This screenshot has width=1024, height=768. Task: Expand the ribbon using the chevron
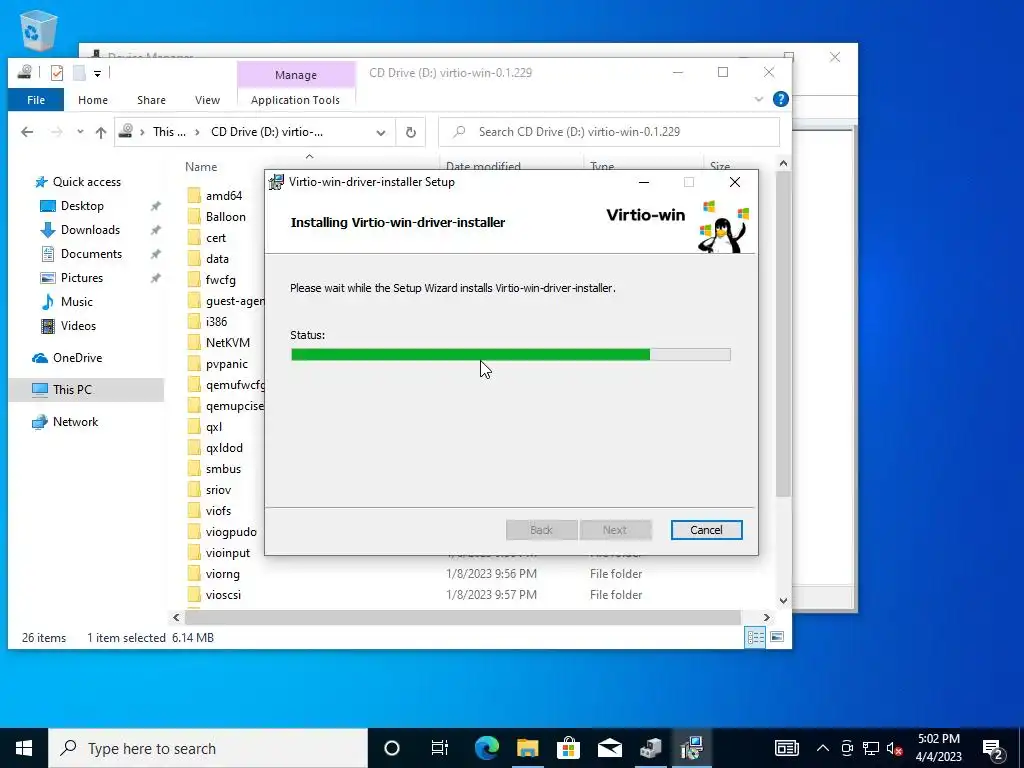(x=758, y=99)
